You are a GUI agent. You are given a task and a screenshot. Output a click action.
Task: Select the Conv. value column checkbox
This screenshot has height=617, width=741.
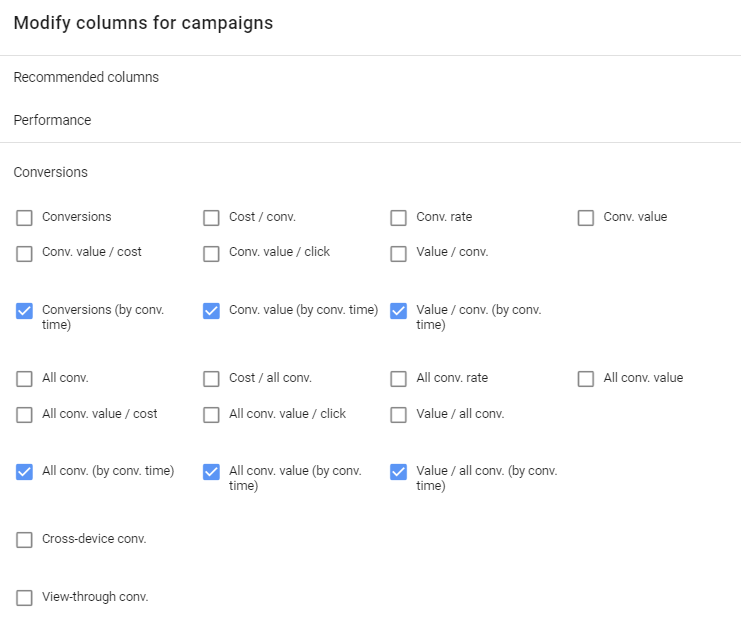(585, 218)
